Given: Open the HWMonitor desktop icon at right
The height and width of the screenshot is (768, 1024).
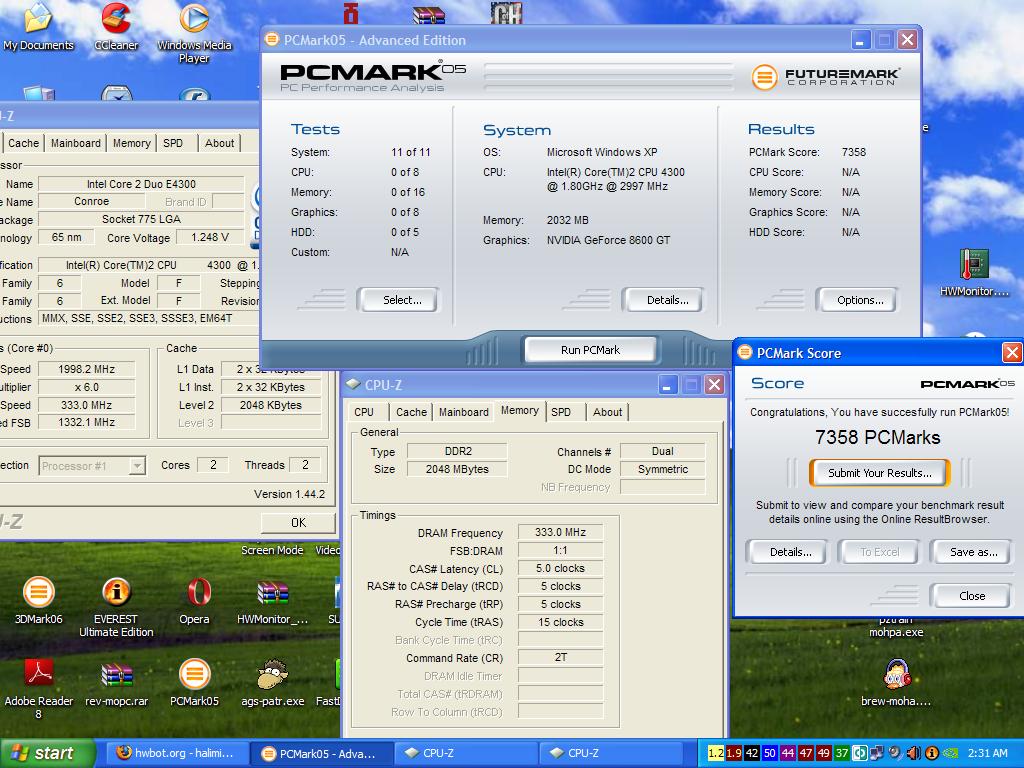Looking at the screenshot, I should click(x=974, y=273).
